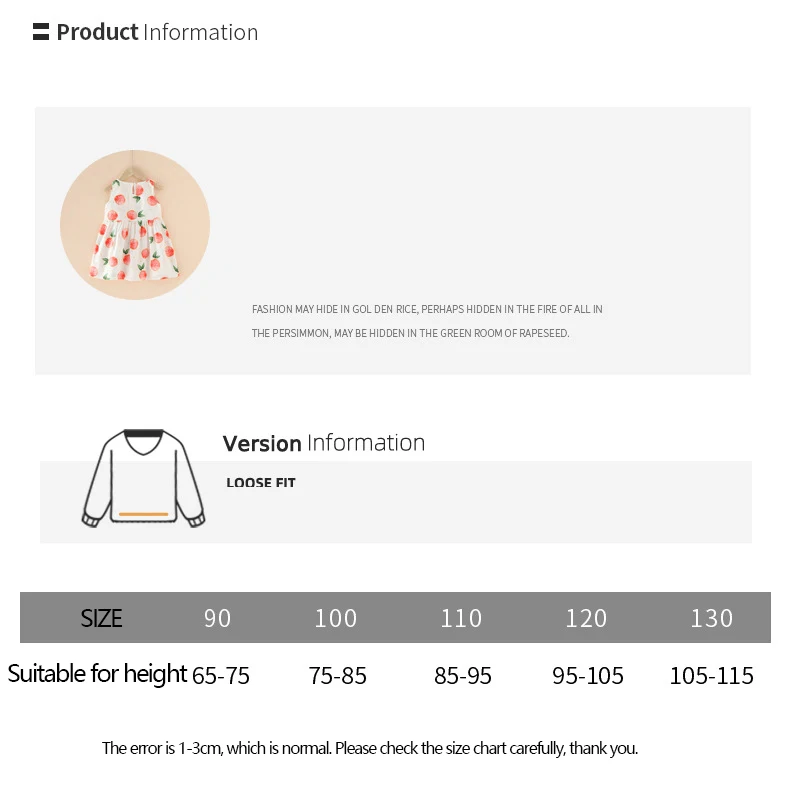790x798 pixels.
Task: Select the LOOSE FIT label
Action: [x=261, y=483]
